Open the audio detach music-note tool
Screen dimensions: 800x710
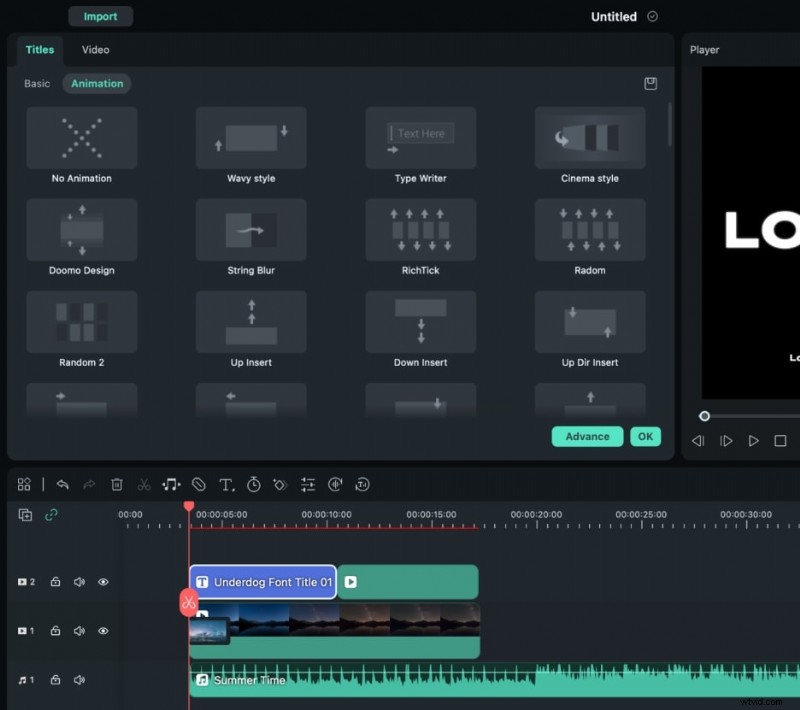click(x=171, y=484)
